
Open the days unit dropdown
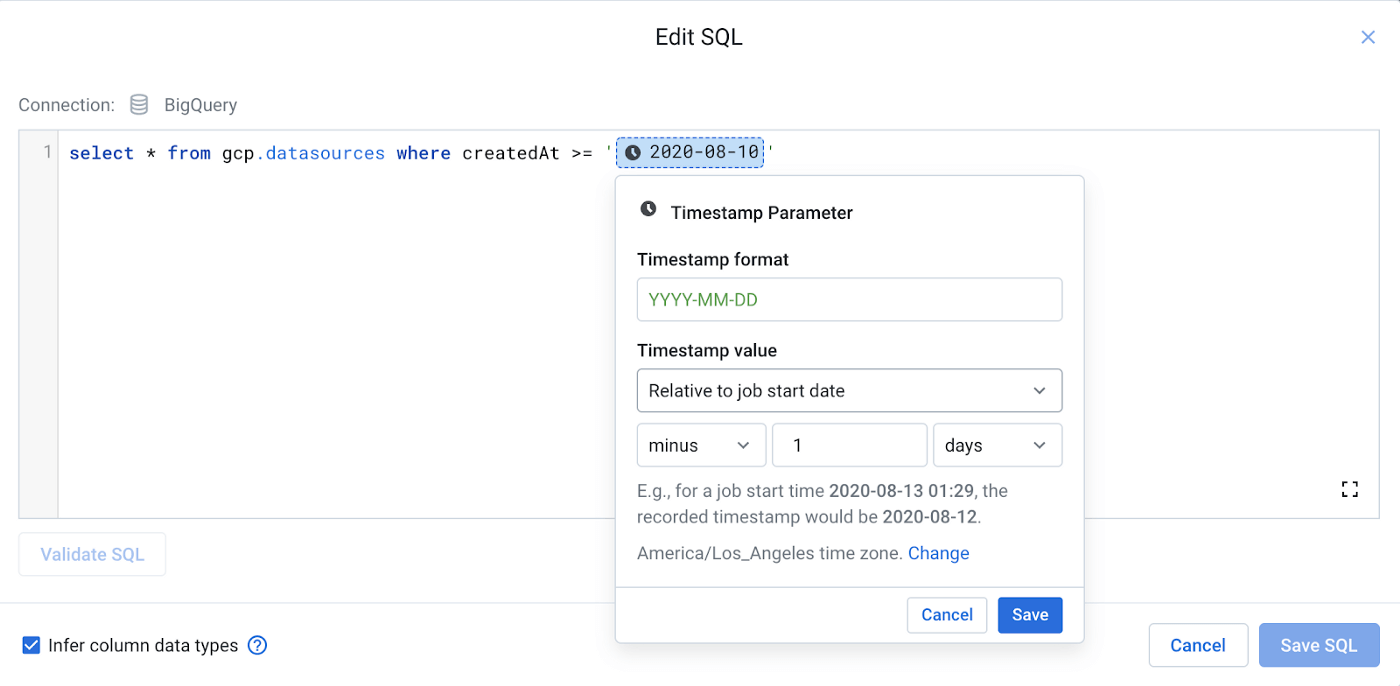997,446
